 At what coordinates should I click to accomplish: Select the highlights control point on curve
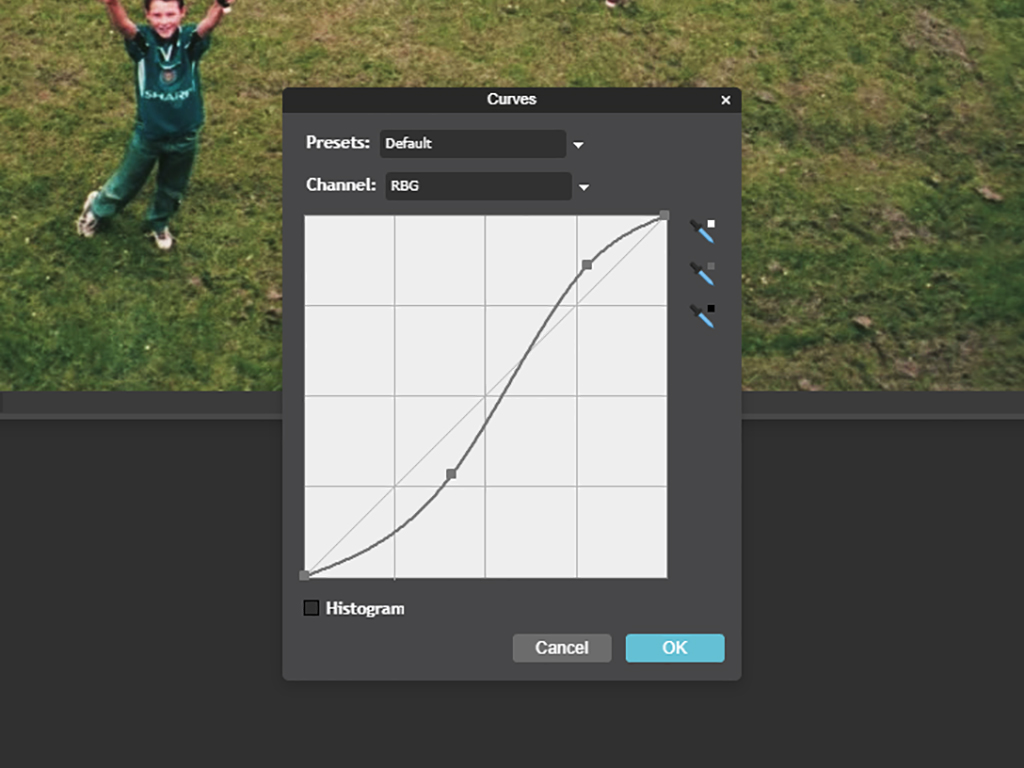pos(587,265)
